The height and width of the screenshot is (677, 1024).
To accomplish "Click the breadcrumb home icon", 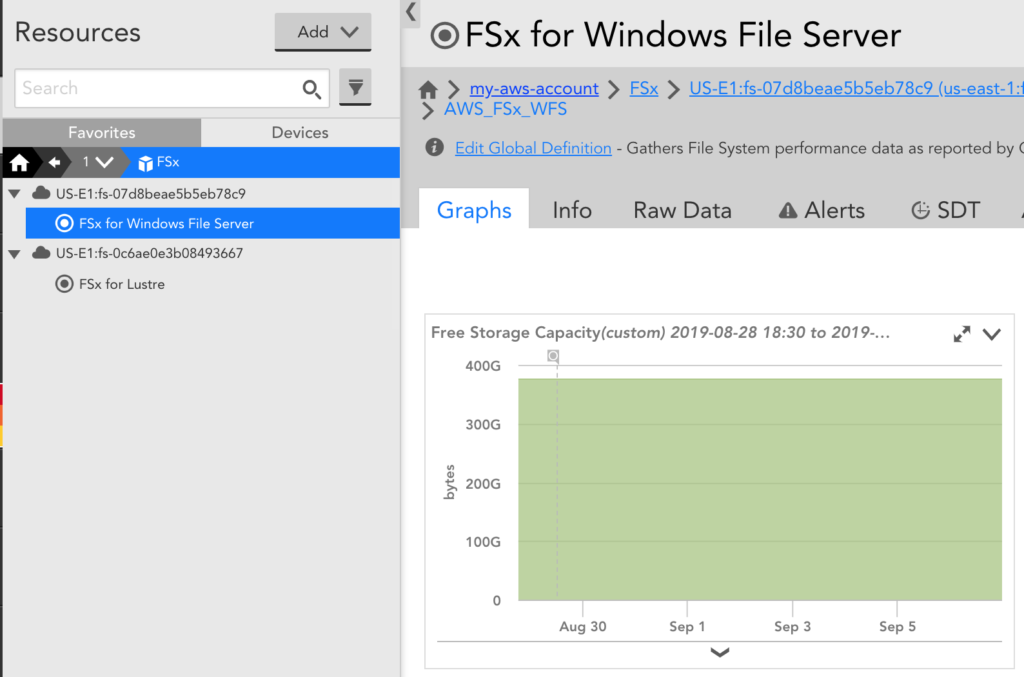I will [x=428, y=89].
